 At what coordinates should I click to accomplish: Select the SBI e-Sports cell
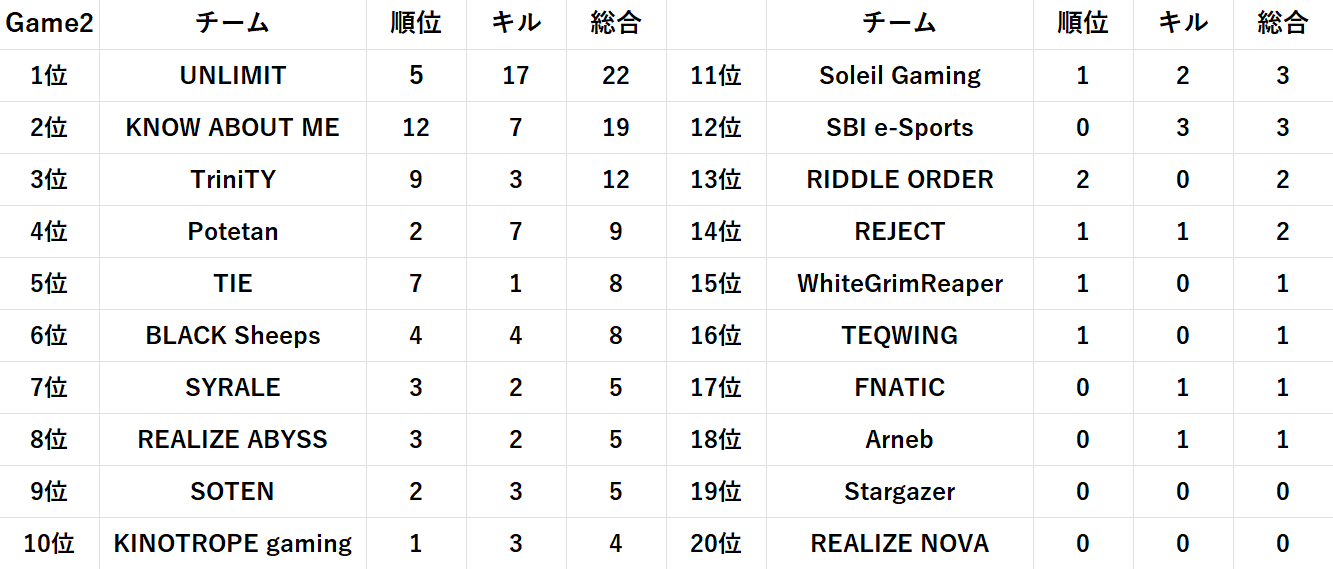pyautogui.click(x=900, y=128)
